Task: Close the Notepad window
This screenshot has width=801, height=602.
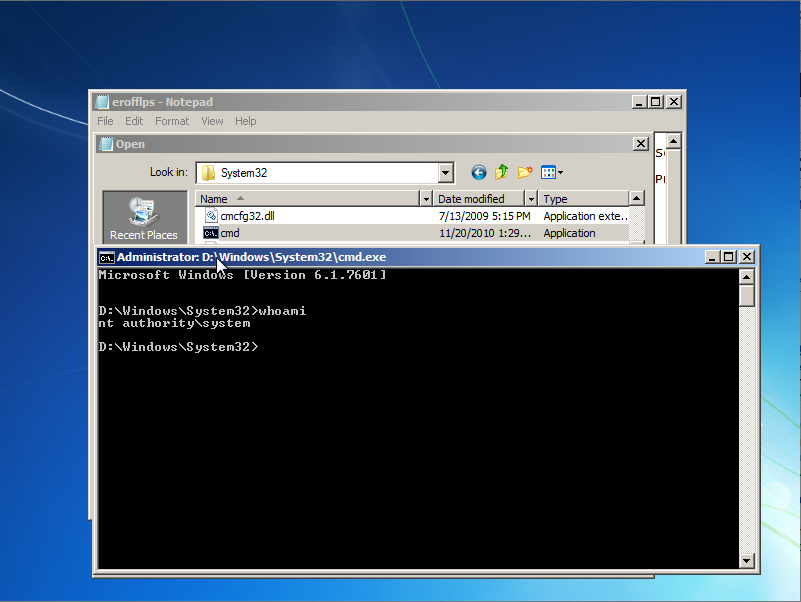Action: click(x=674, y=102)
